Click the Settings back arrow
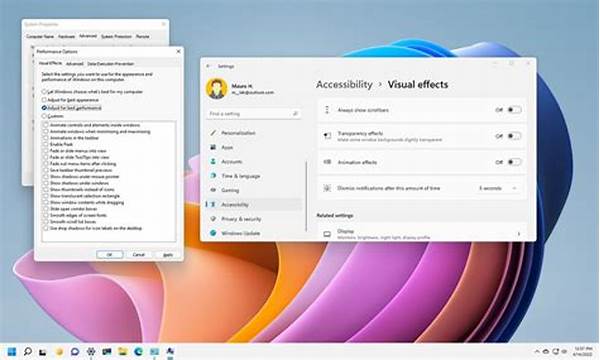This screenshot has width=600, height=360. [209, 66]
